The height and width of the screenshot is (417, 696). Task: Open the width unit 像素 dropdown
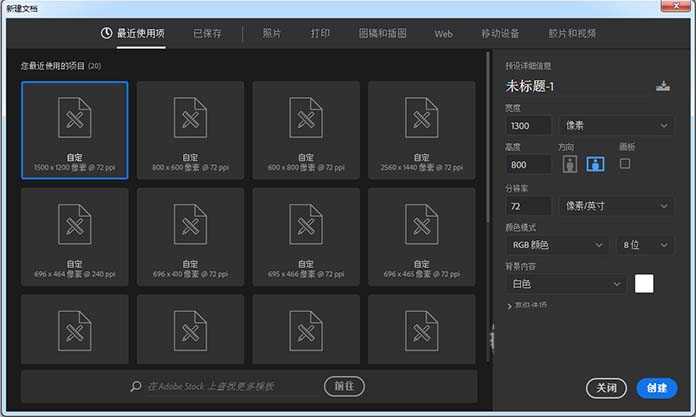pos(615,125)
